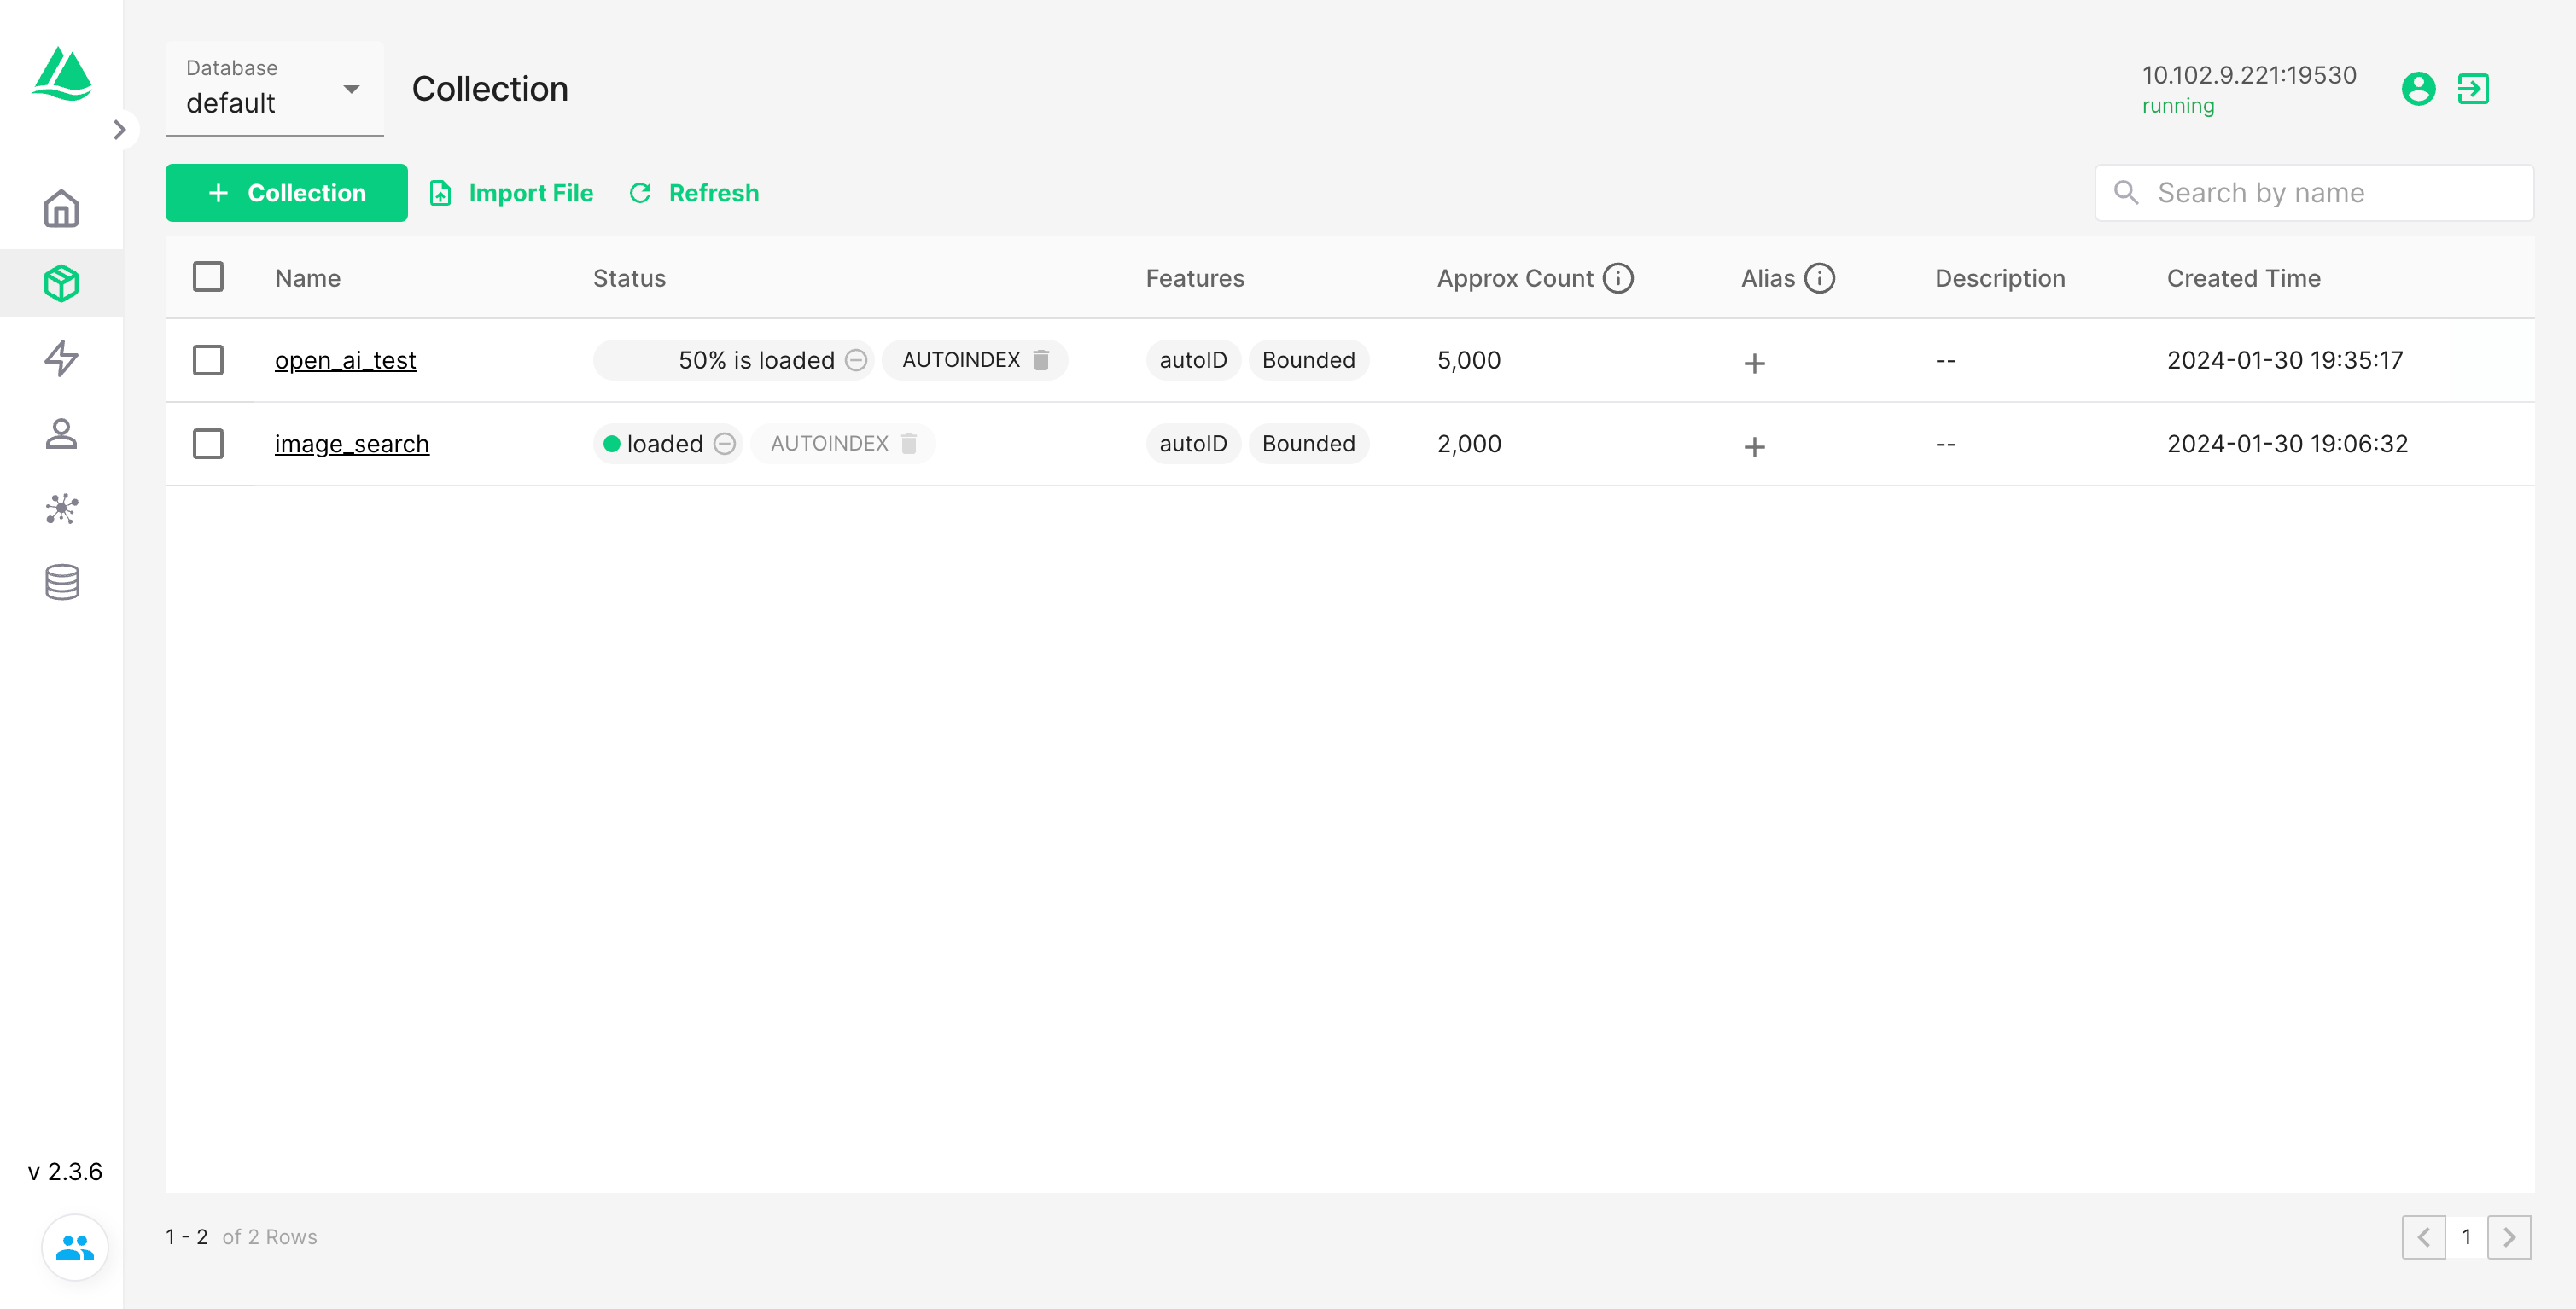Click the Import File option

[x=511, y=193]
